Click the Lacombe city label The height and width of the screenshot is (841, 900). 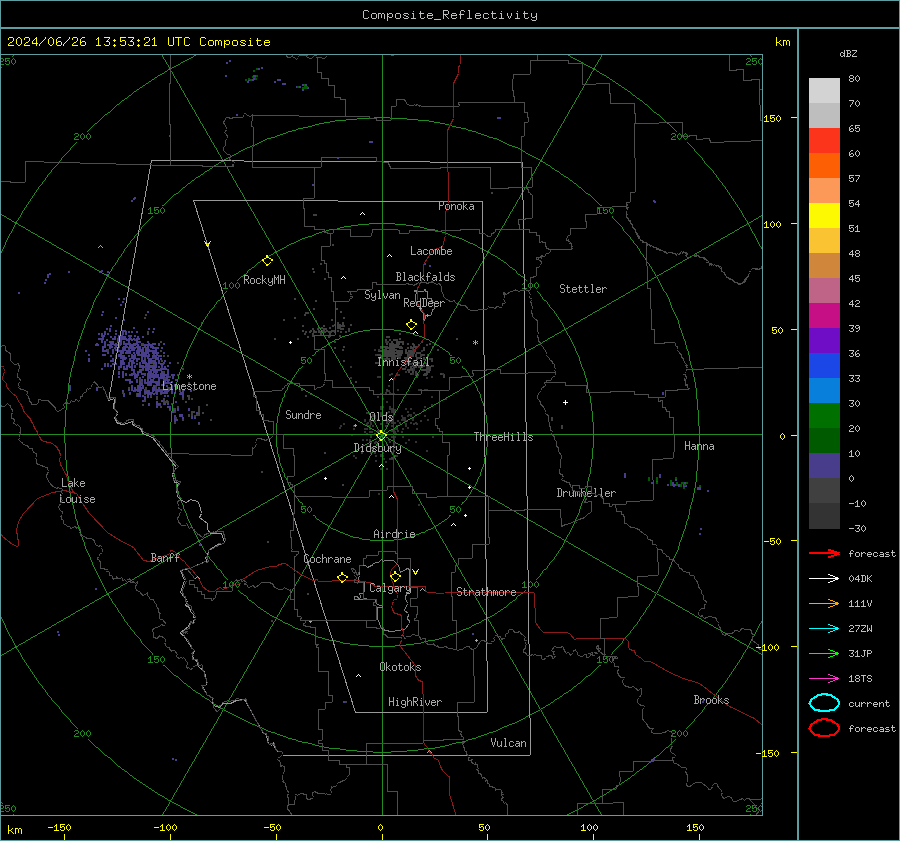tap(431, 251)
